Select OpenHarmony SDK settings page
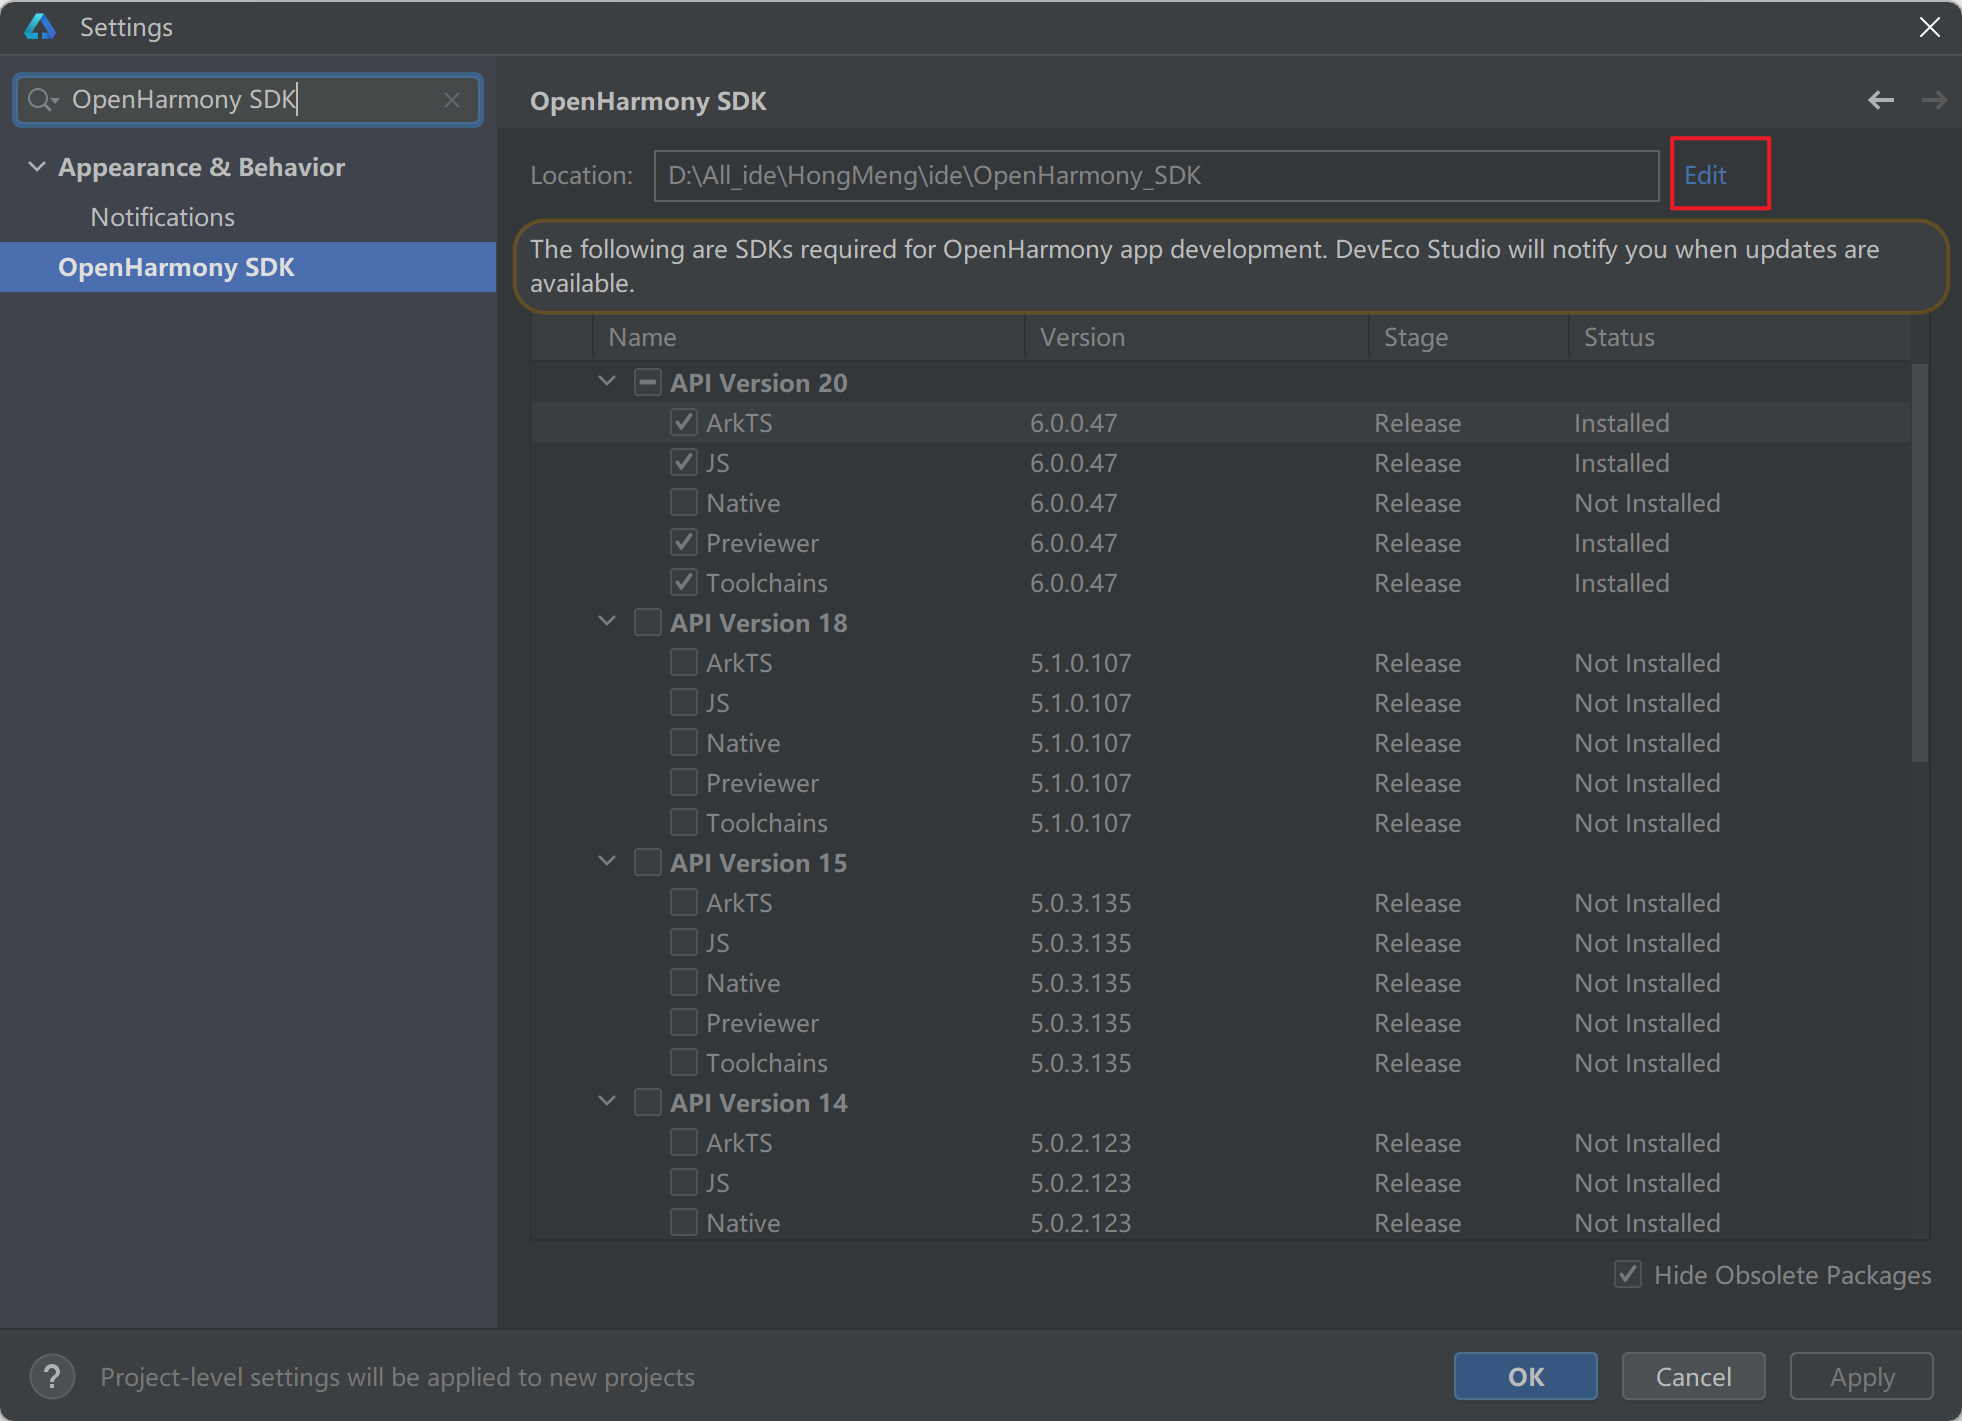Image resolution: width=1962 pixels, height=1421 pixels. [176, 267]
